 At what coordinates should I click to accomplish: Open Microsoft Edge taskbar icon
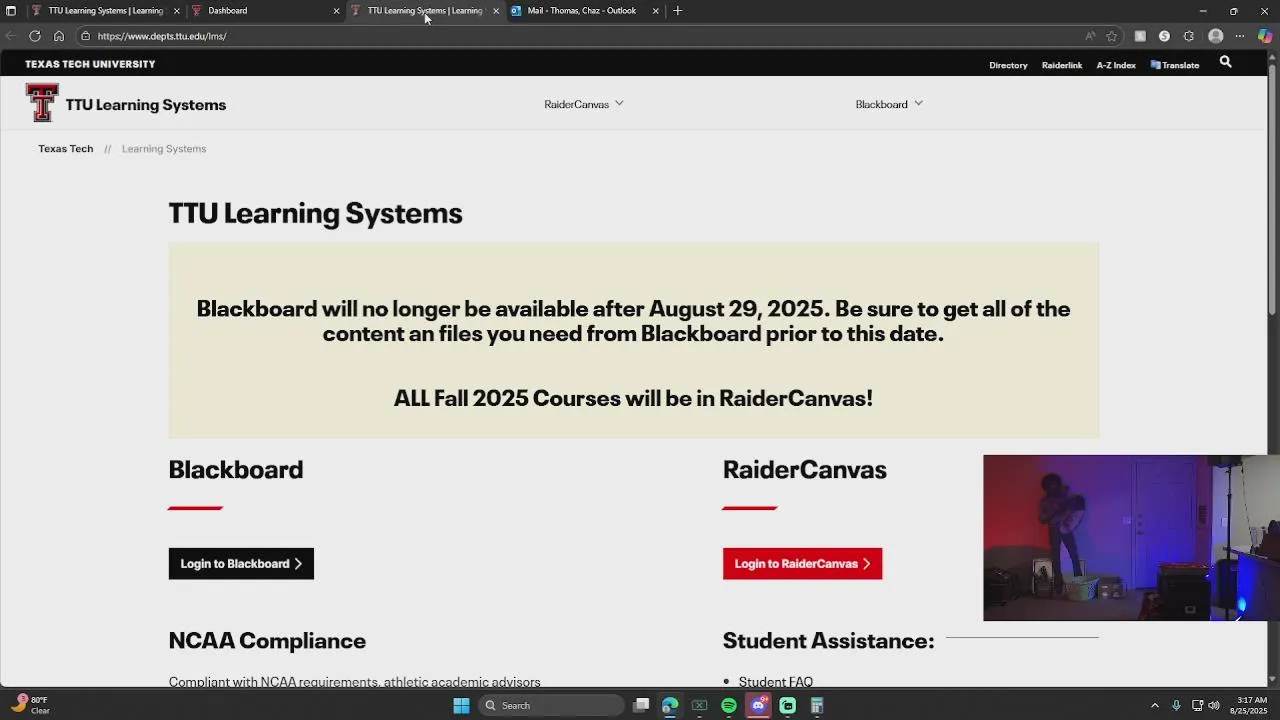[x=670, y=706]
